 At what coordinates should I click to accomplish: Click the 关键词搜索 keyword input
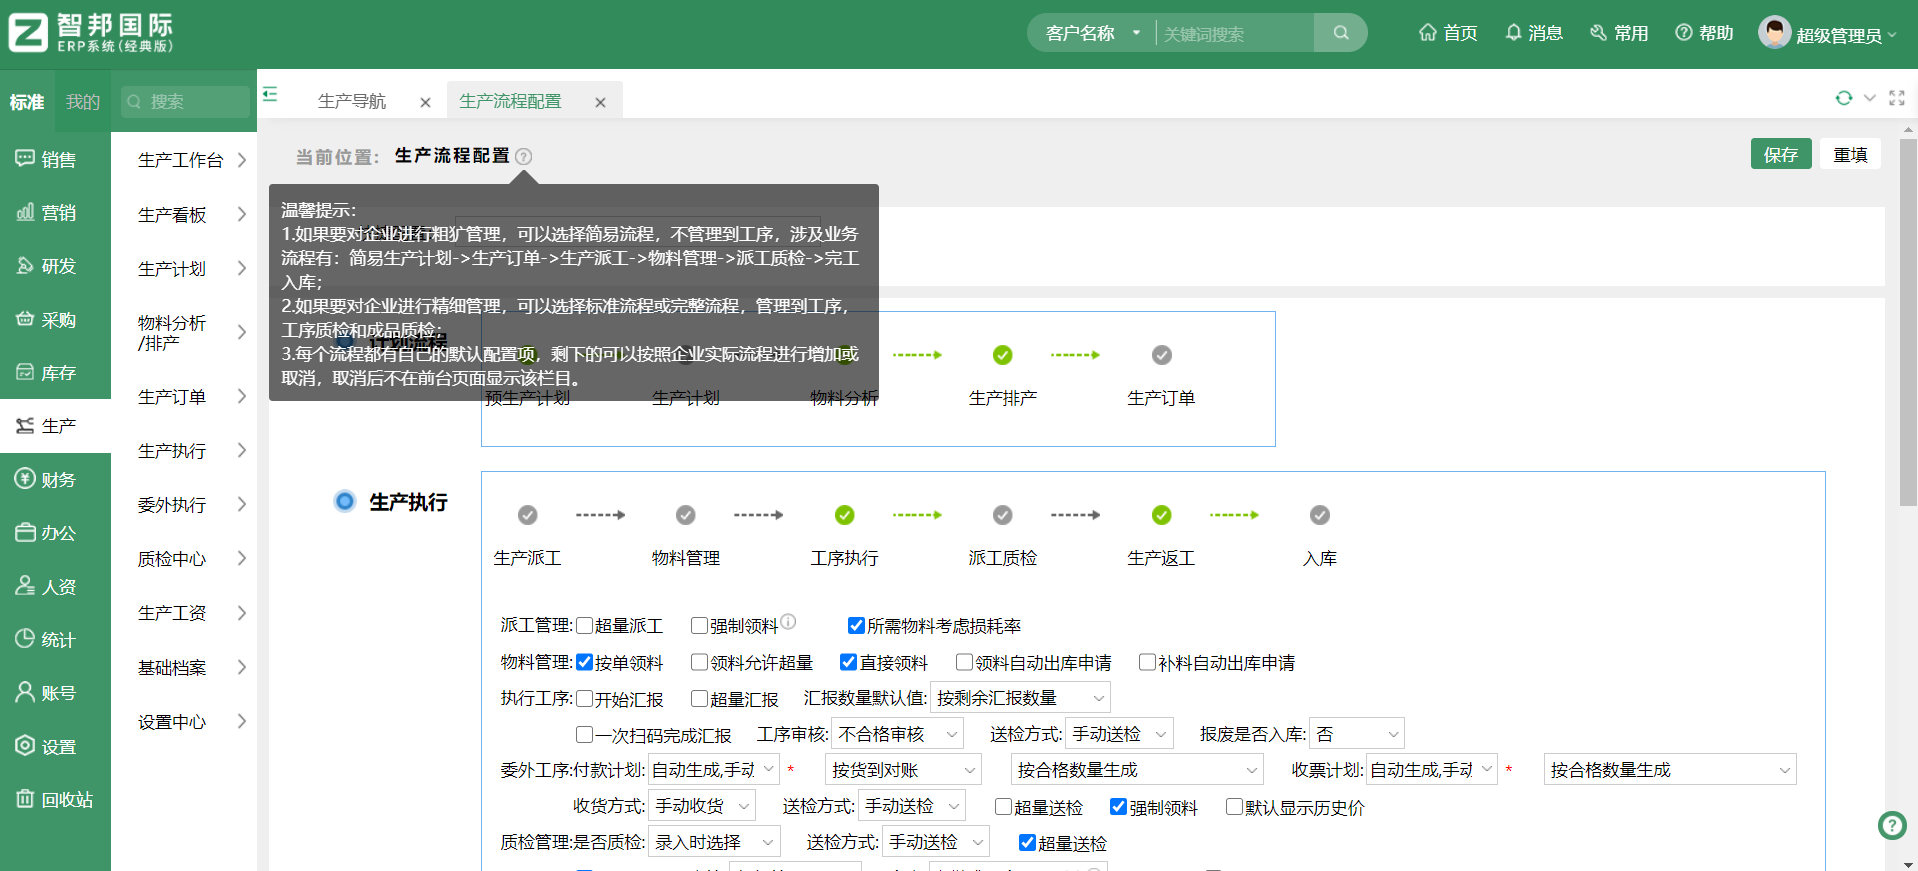1235,33
